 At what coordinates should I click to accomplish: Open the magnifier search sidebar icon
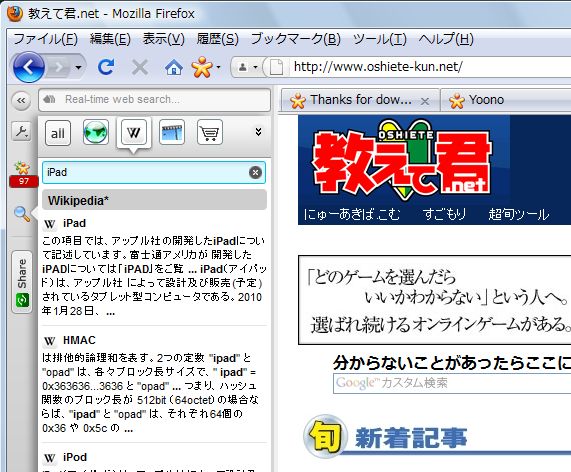(22, 214)
